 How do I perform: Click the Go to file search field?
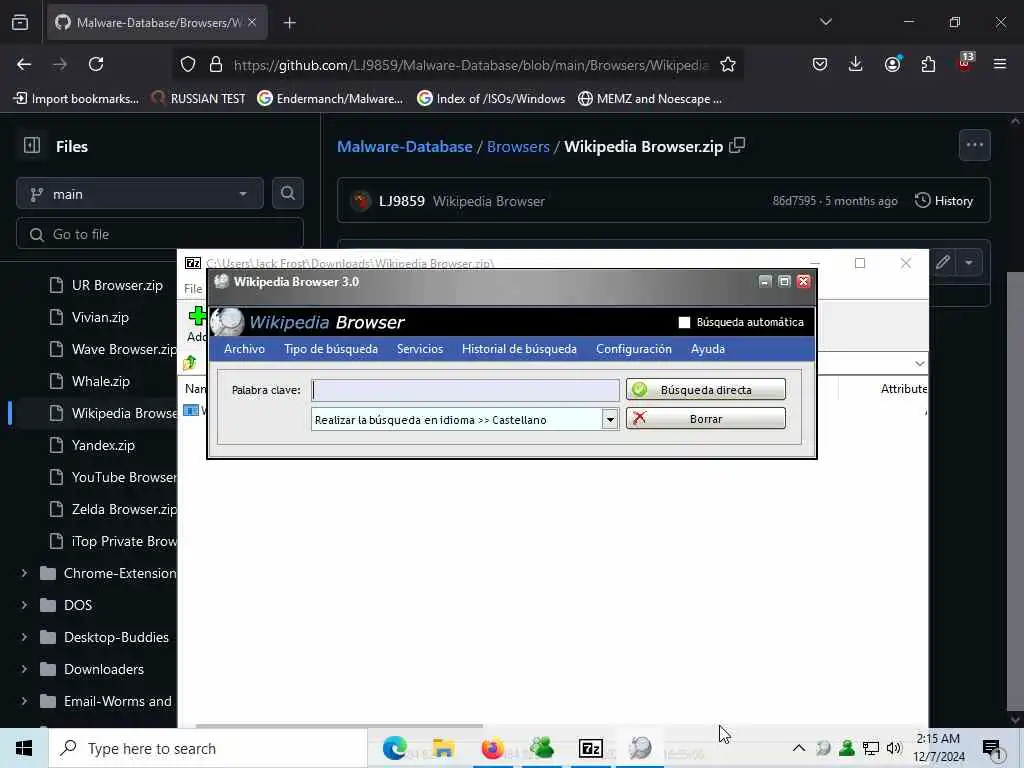160,234
